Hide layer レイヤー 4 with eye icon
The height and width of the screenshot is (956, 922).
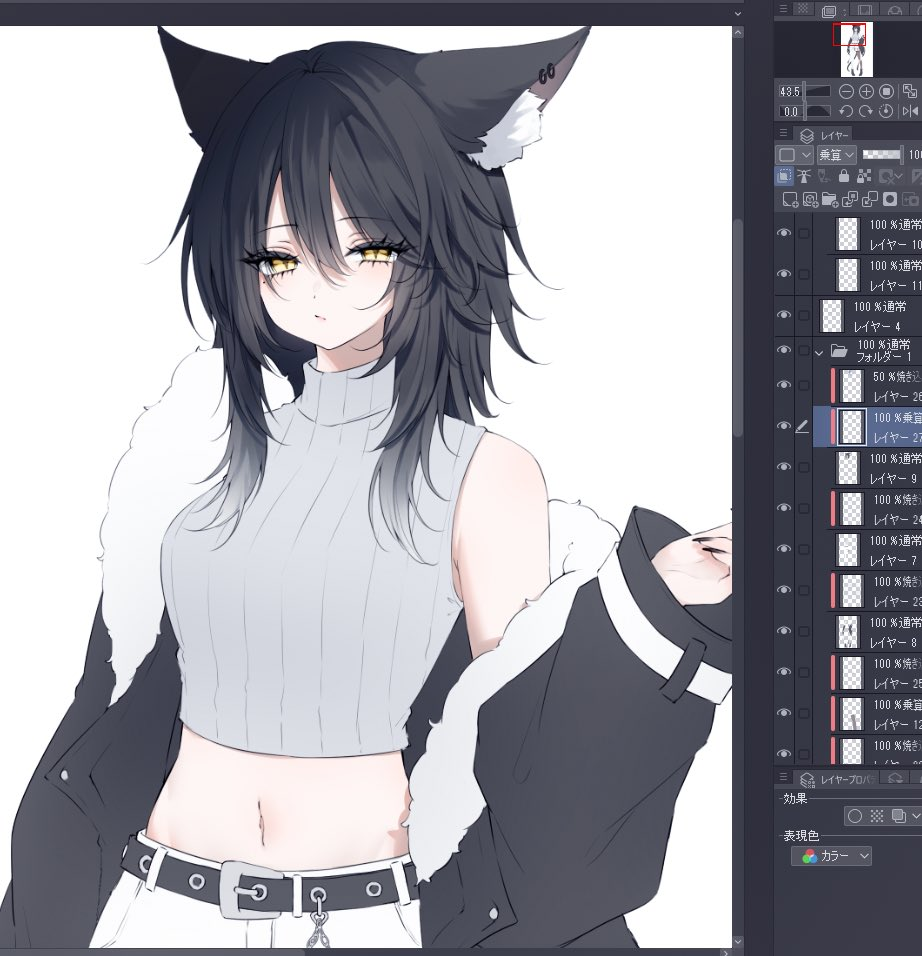pyautogui.click(x=784, y=315)
